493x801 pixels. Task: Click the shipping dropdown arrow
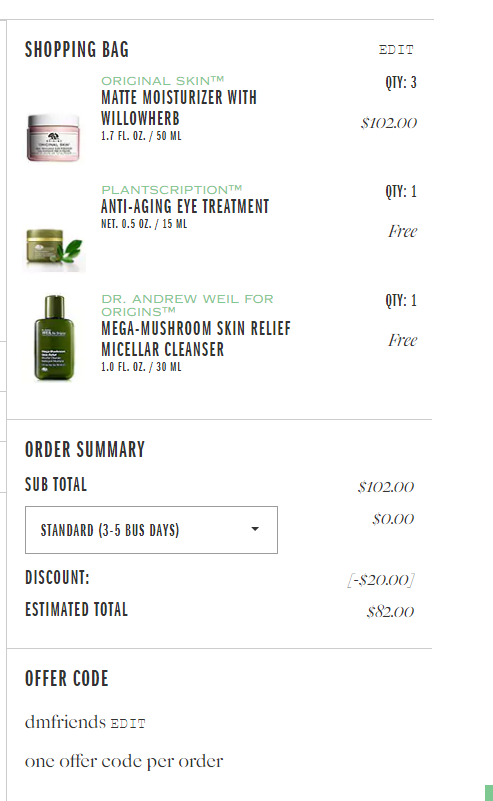point(255,529)
